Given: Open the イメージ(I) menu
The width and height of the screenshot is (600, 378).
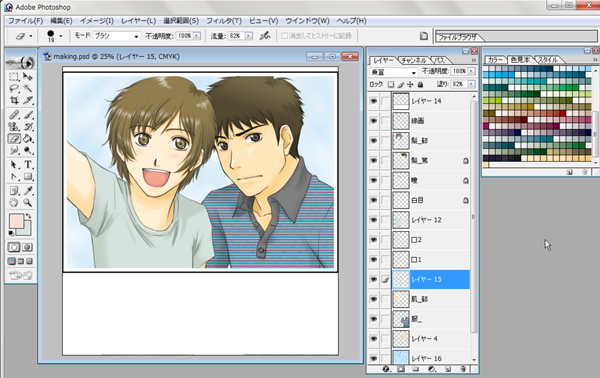Looking at the screenshot, I should pos(96,21).
